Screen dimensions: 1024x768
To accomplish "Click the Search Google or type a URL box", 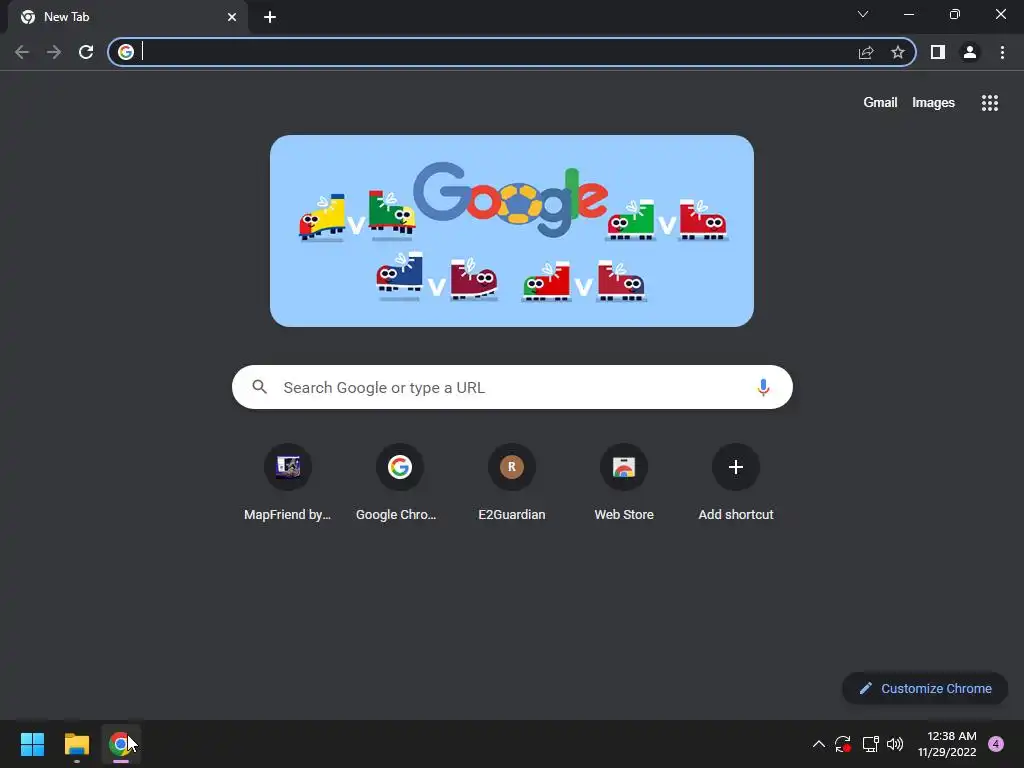I will click(x=512, y=387).
